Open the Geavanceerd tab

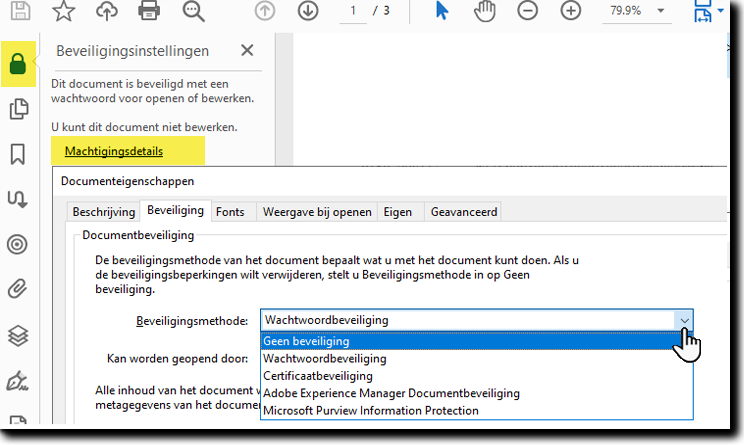464,212
